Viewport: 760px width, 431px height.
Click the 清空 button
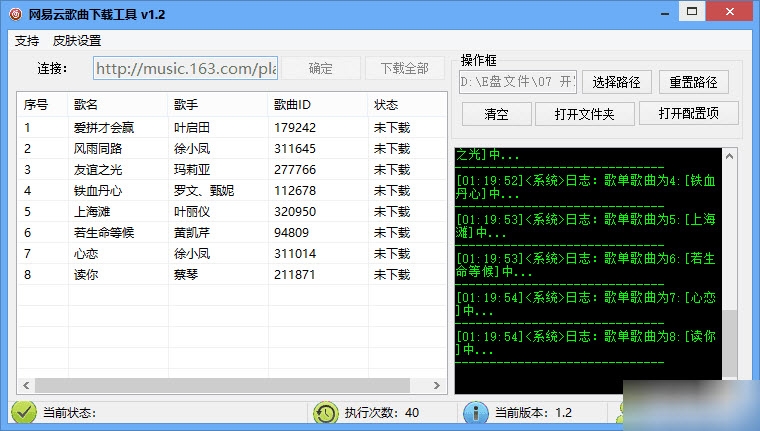tap(496, 114)
